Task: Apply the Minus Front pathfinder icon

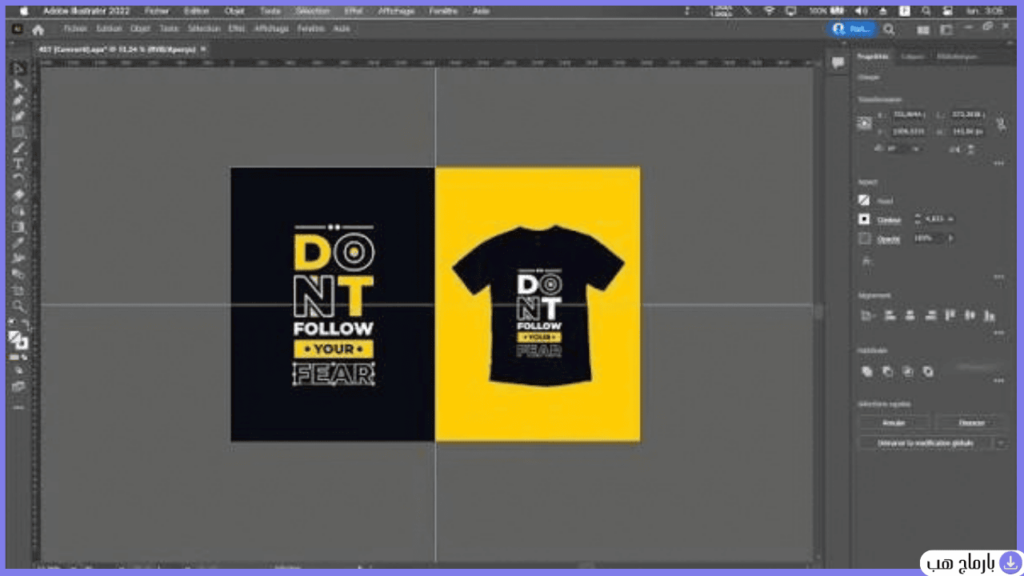Action: 888,372
